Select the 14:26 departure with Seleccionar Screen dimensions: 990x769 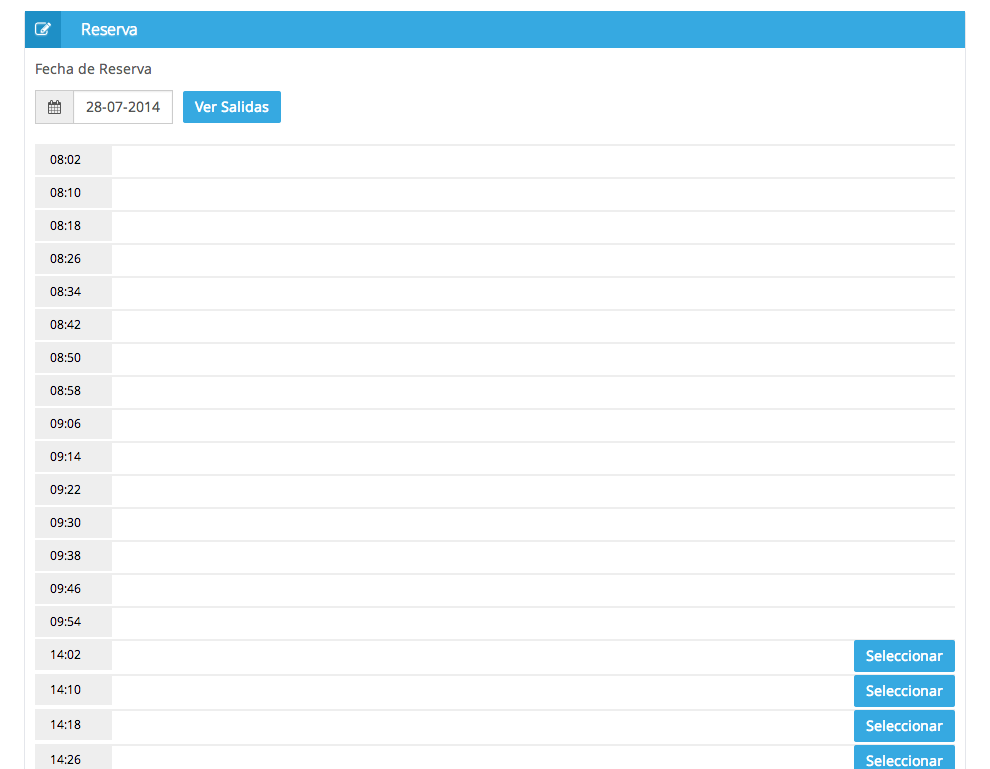(x=904, y=759)
